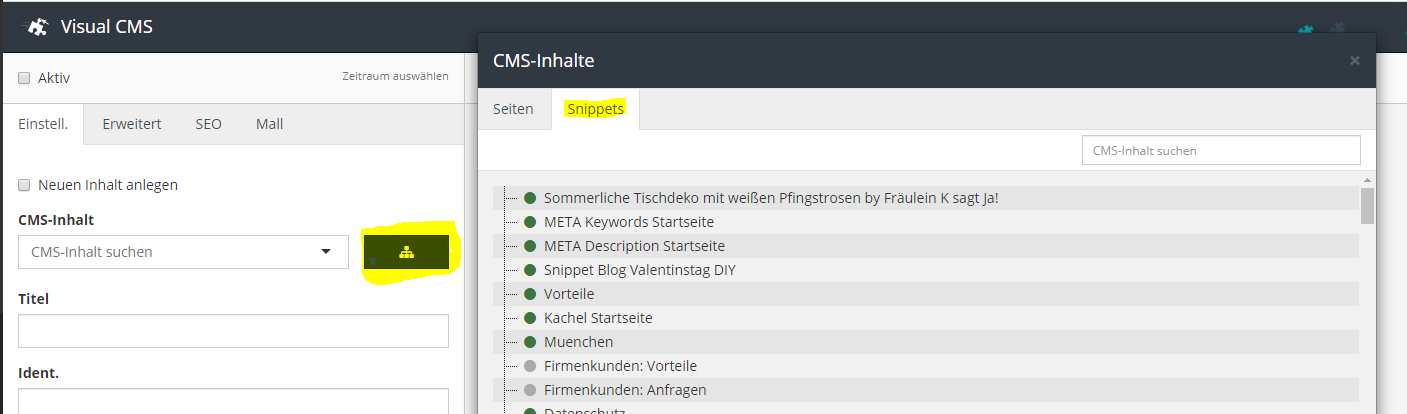
Task: Open the SEO tab
Action: (x=208, y=124)
